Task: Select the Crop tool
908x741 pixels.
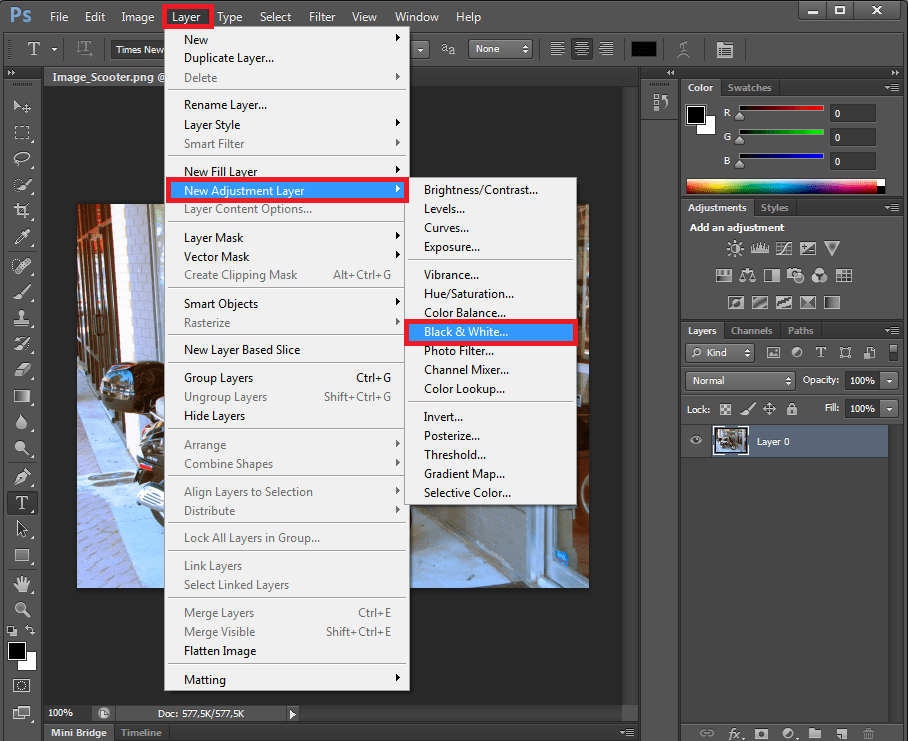Action: click(22, 210)
